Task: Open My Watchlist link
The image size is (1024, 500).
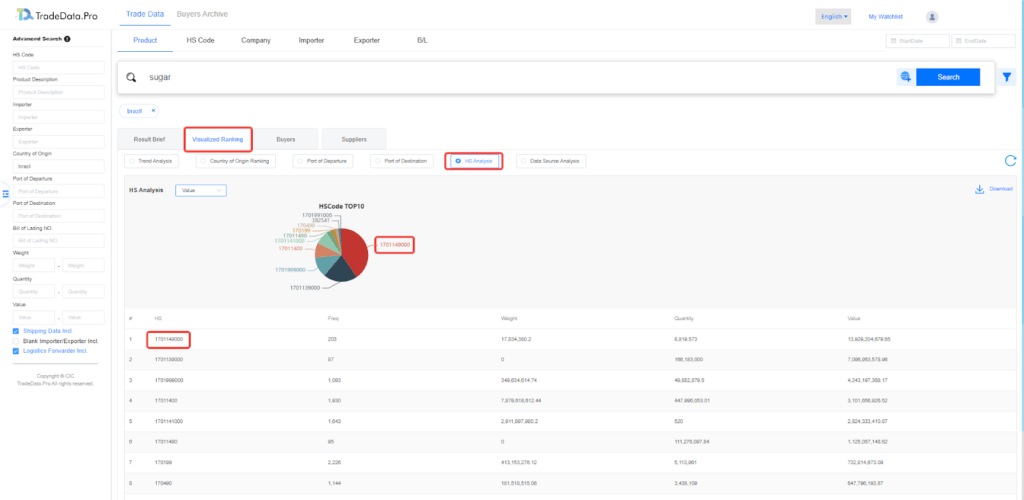Action: pos(885,17)
